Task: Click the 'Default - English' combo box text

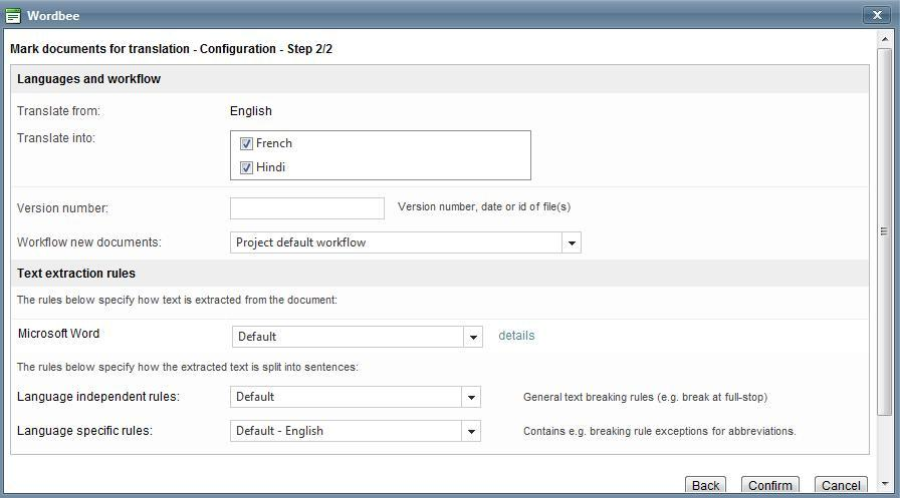Action: click(346, 432)
